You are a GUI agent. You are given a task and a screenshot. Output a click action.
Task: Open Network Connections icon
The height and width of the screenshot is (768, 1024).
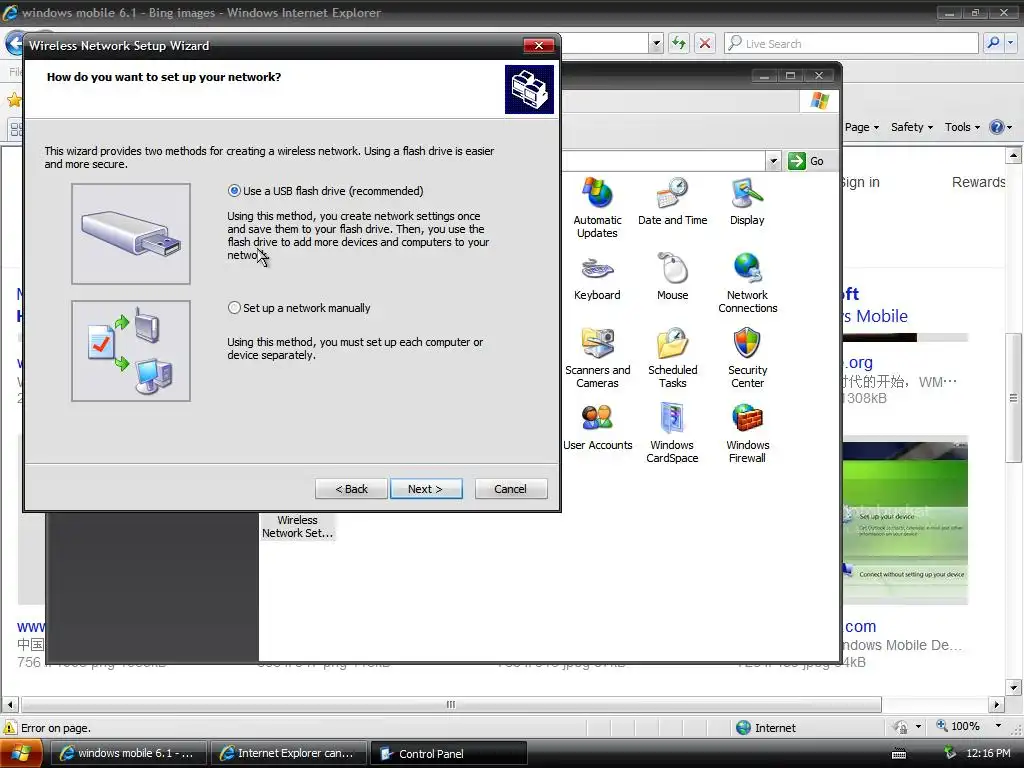click(747, 283)
